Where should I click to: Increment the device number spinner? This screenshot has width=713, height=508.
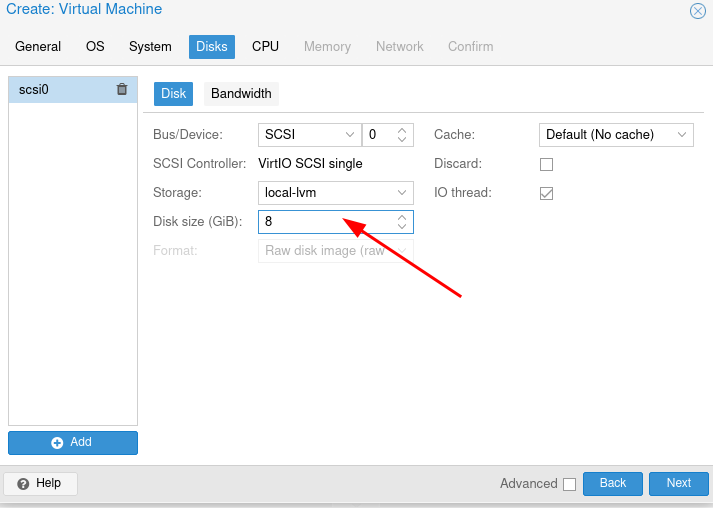click(402, 129)
